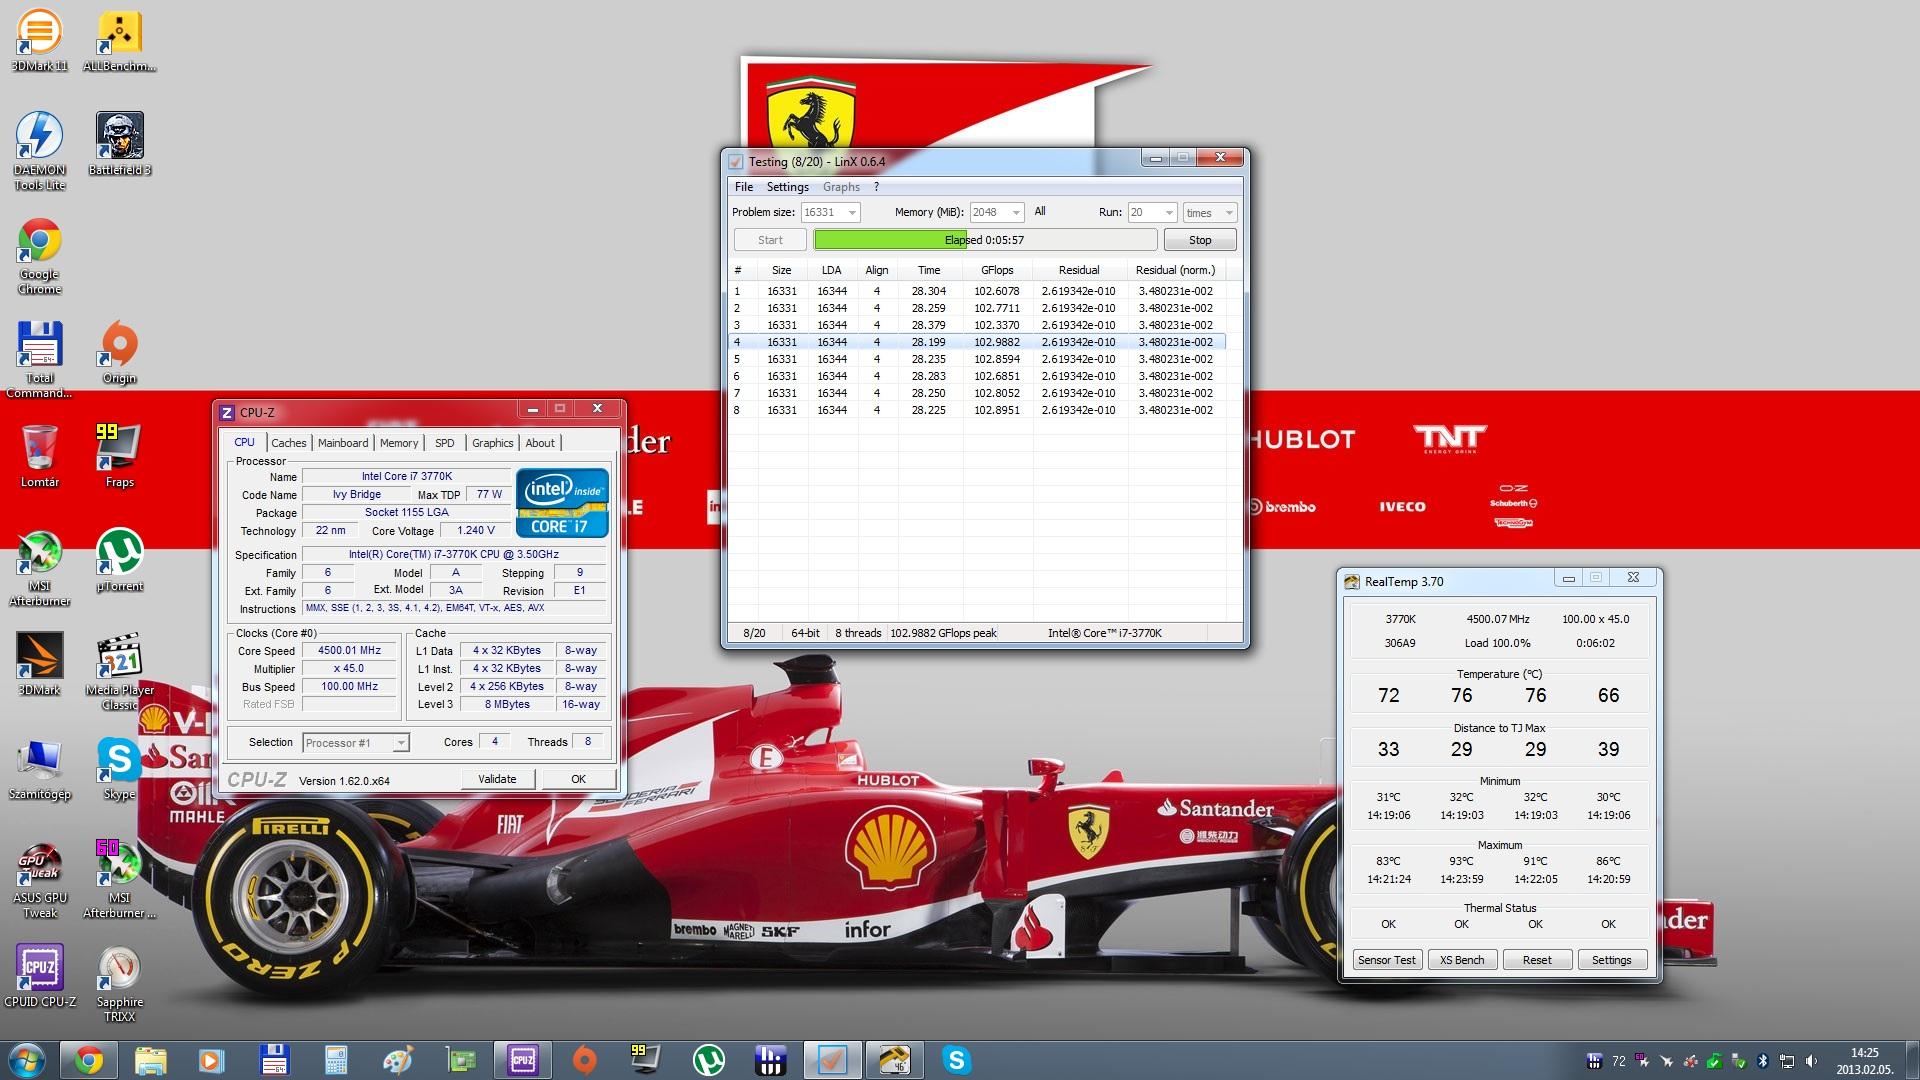Viewport: 1920px width, 1080px height.
Task: Switch to the Memory tab in CPU-Z
Action: click(399, 443)
